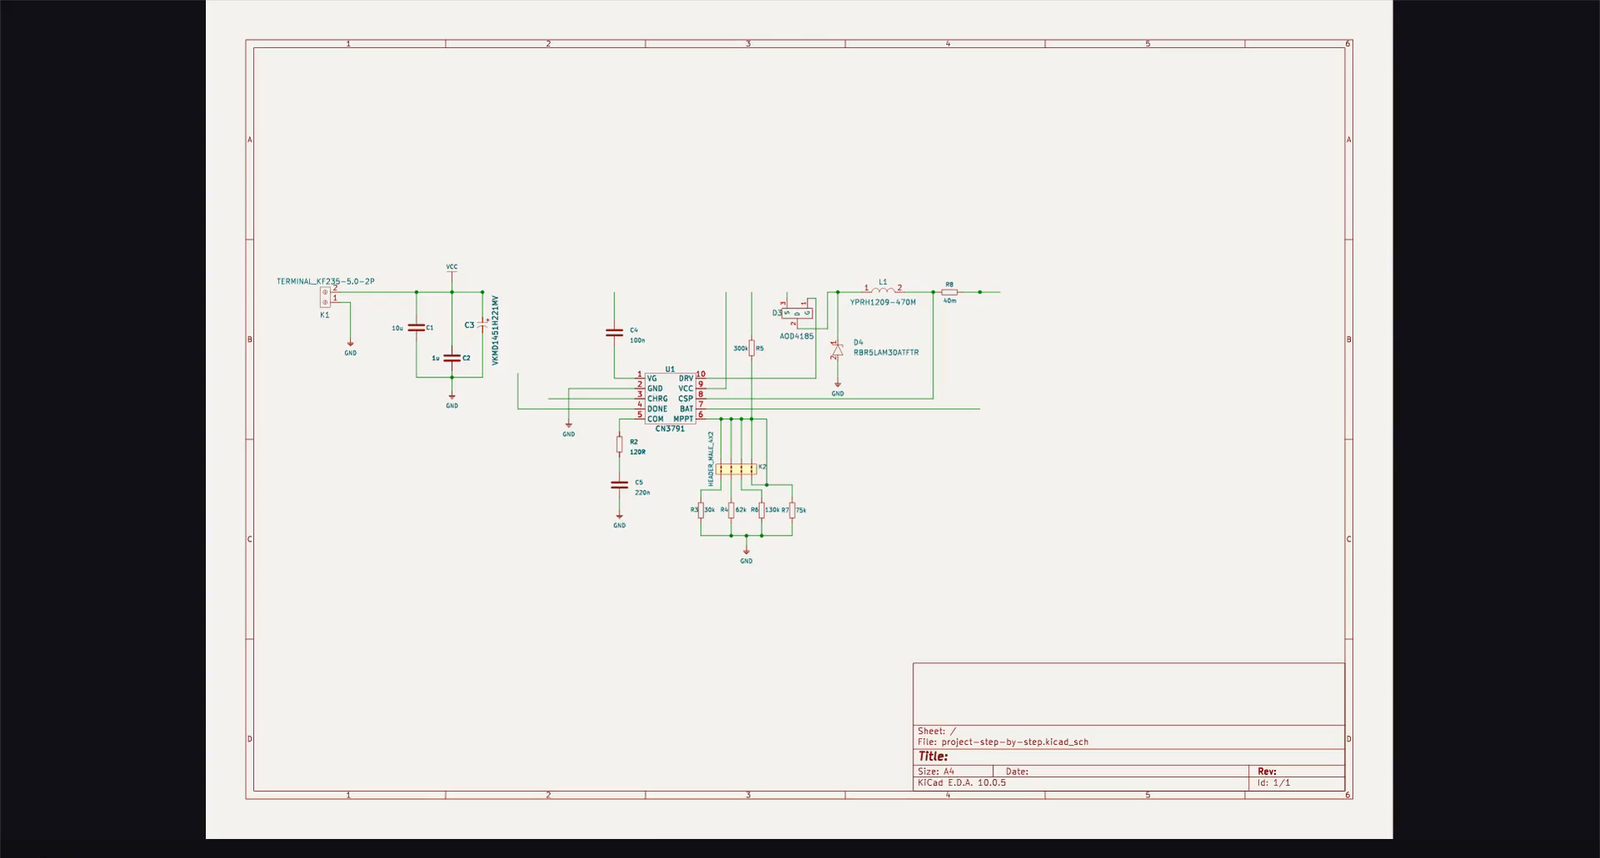This screenshot has width=1600, height=858.
Task: Click the KiCad E.D.A. 10.0.5 text
Action: click(962, 783)
